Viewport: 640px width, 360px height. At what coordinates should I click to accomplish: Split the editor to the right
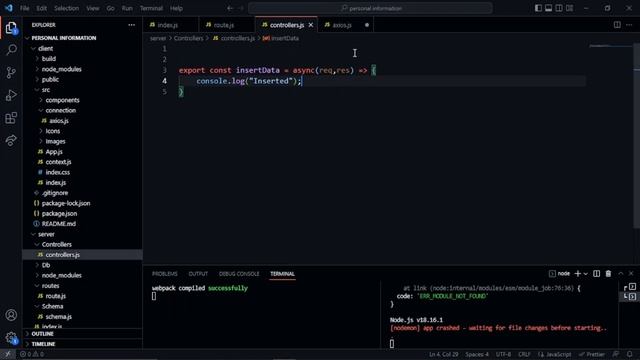617,25
